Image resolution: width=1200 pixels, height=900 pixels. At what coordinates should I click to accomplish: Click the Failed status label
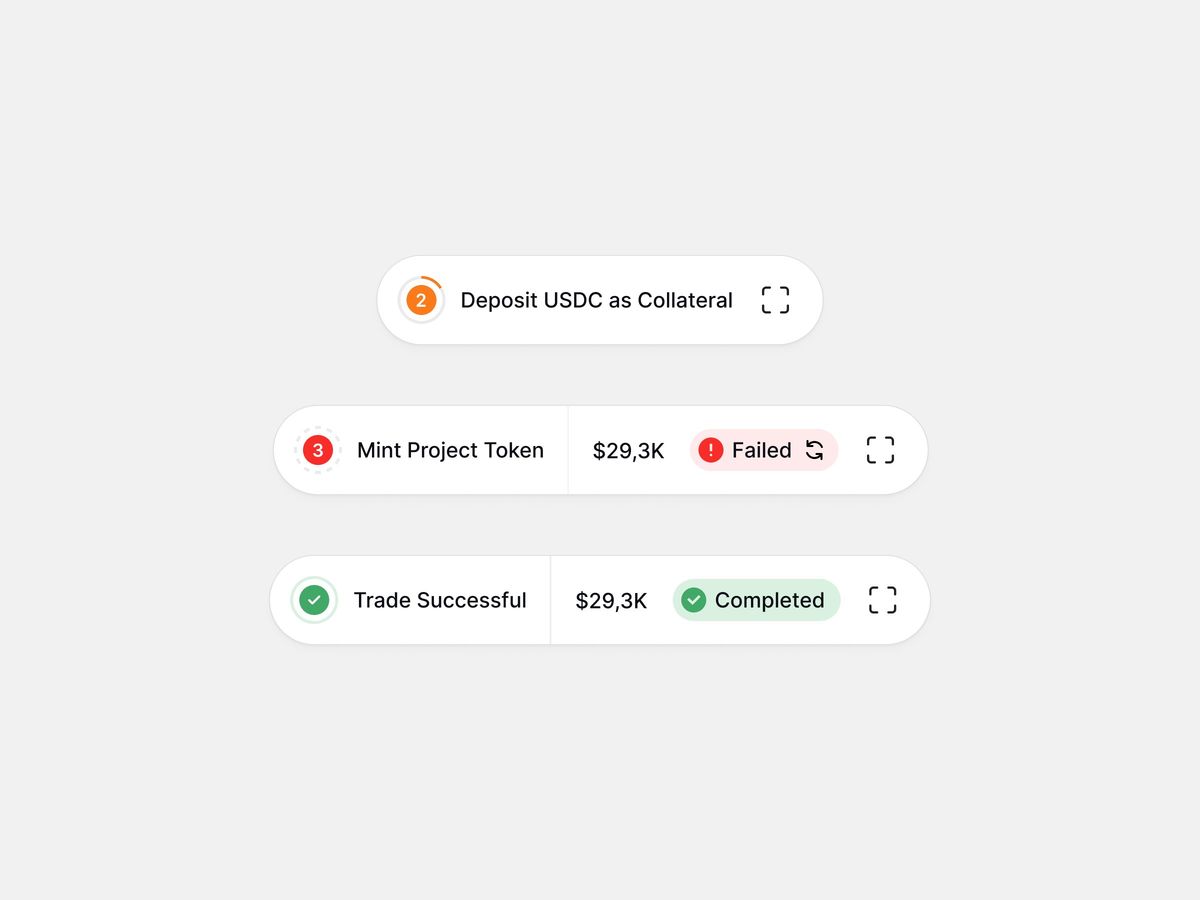click(x=761, y=450)
